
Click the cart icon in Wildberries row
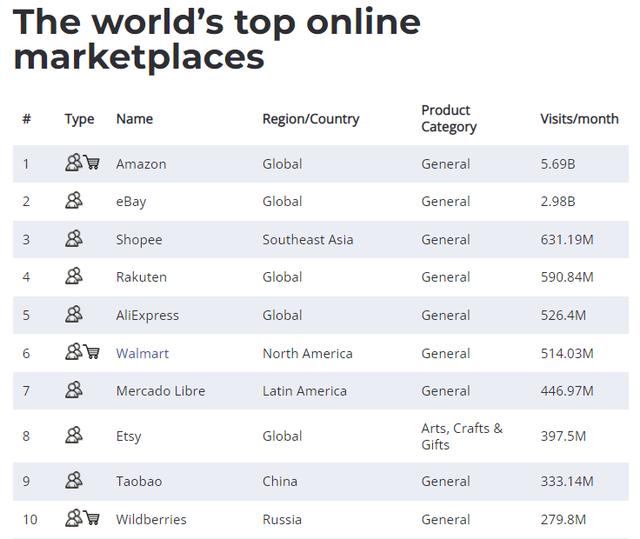(92, 518)
